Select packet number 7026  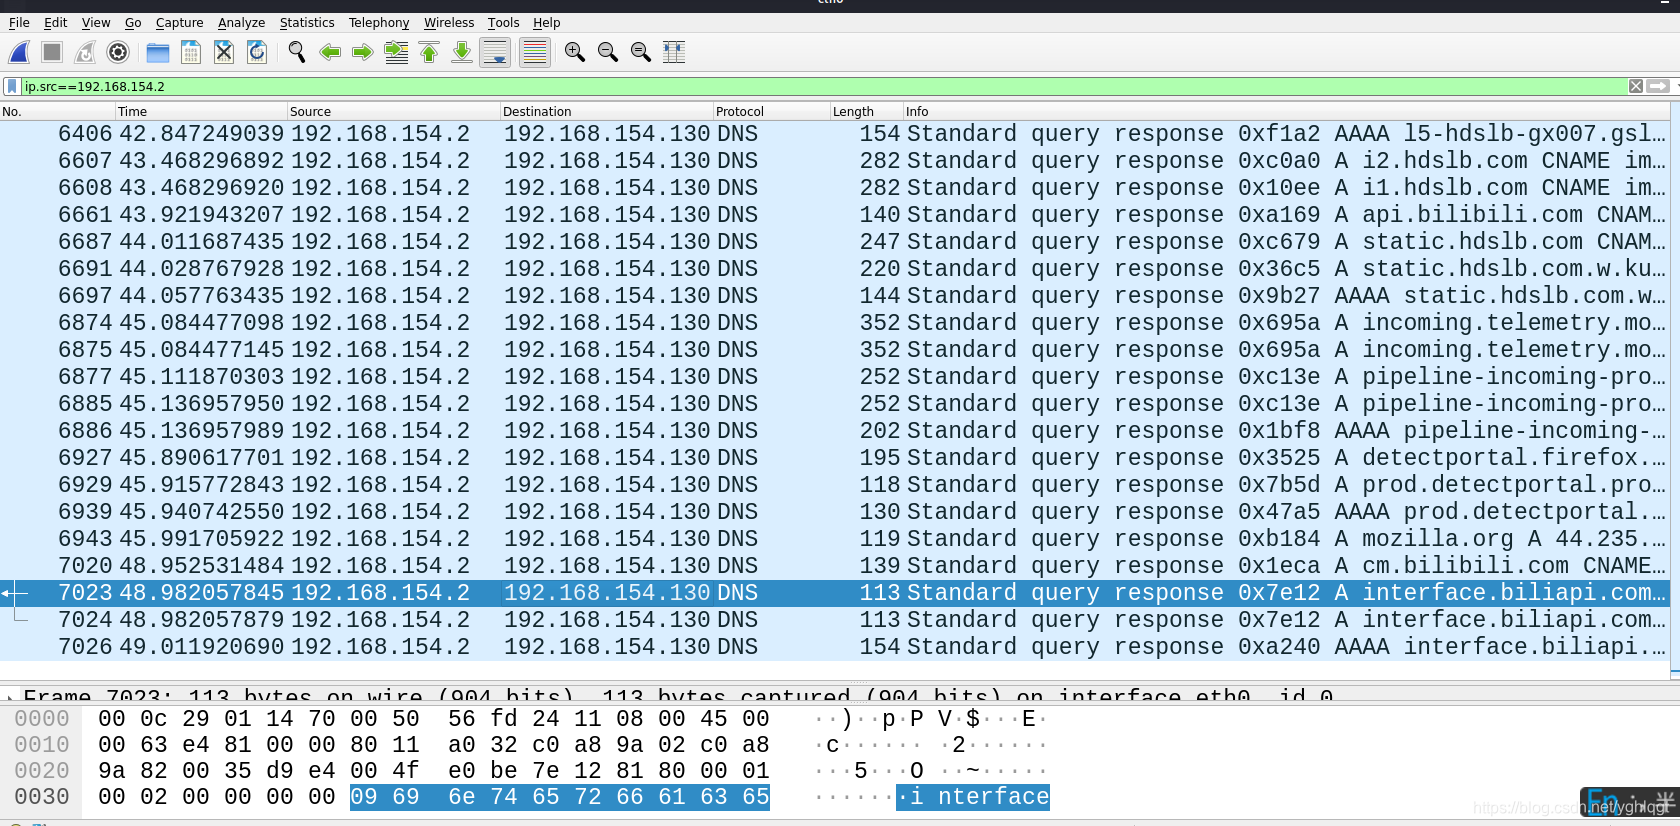pyautogui.click(x=835, y=647)
